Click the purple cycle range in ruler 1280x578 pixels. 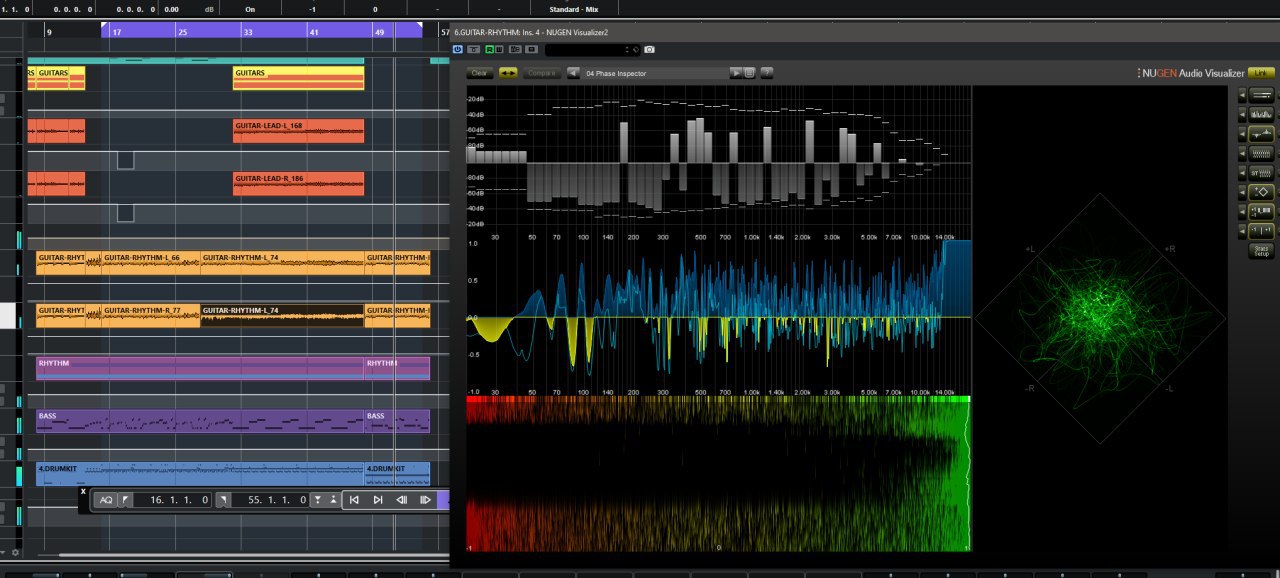pyautogui.click(x=262, y=30)
